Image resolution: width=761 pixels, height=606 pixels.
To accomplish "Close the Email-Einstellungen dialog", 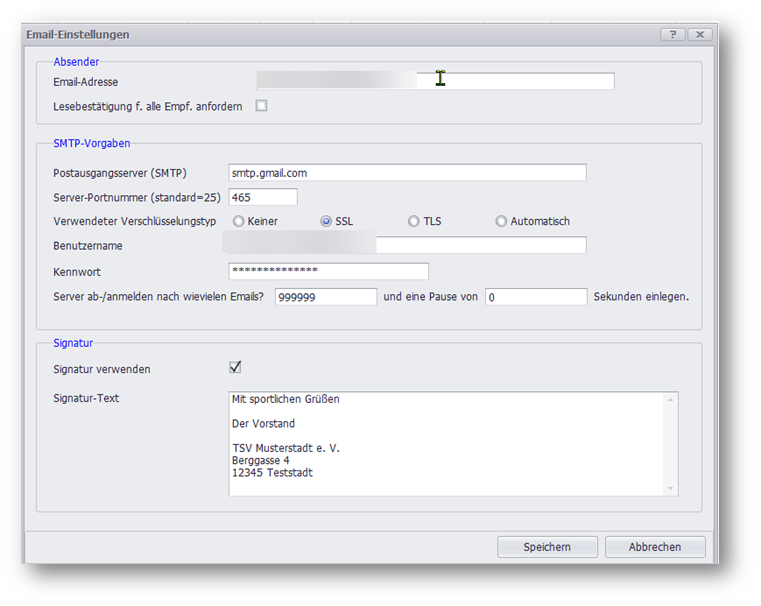I will tap(698, 34).
